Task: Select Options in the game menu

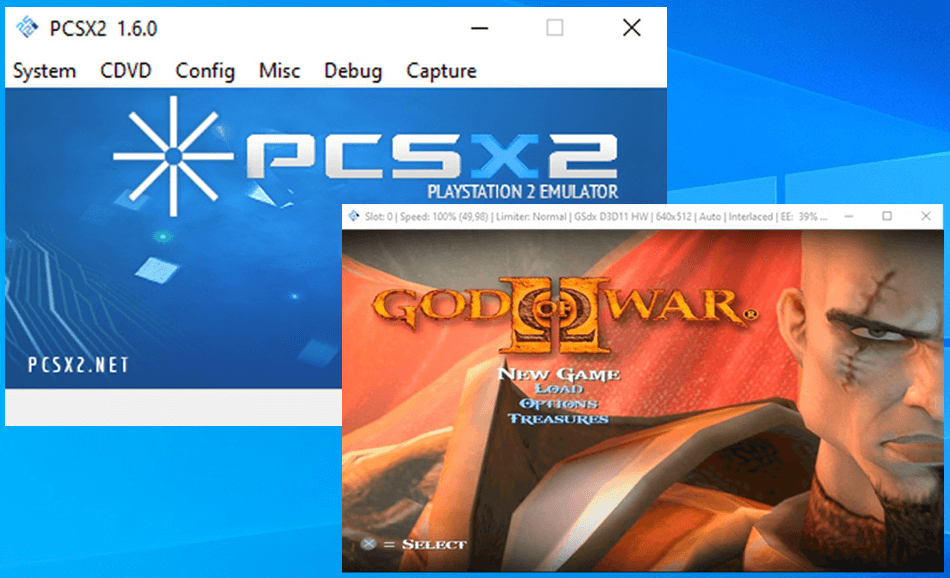Action: coord(559,404)
